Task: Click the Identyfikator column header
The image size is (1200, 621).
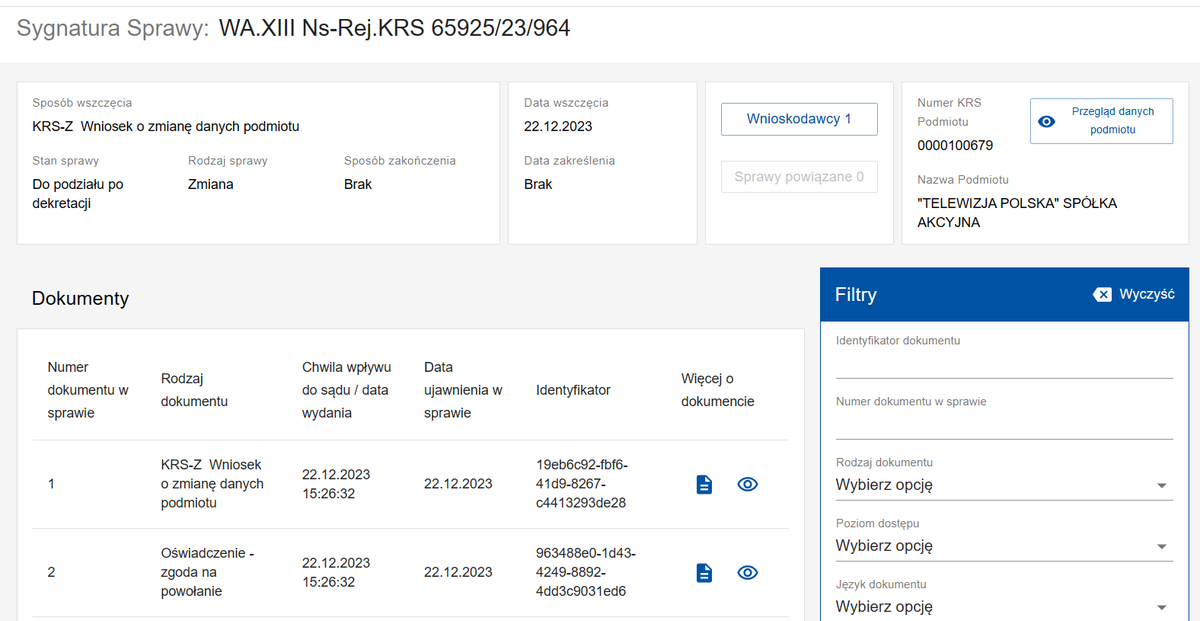Action: 573,390
